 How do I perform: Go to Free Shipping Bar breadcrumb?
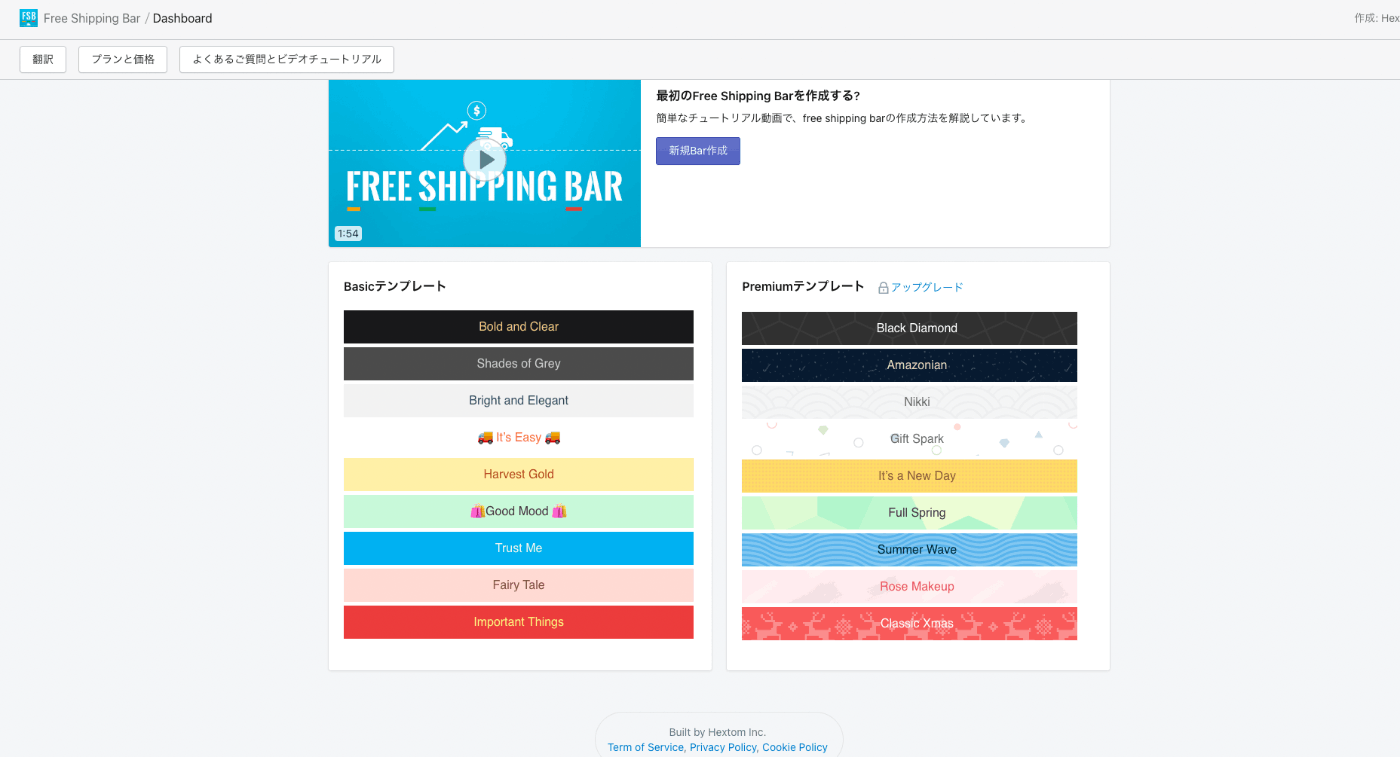[x=92, y=18]
